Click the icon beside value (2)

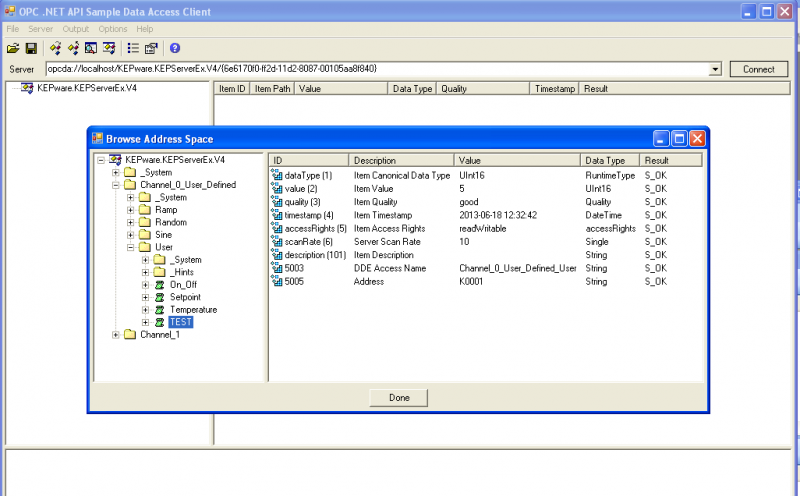pyautogui.click(x=277, y=188)
